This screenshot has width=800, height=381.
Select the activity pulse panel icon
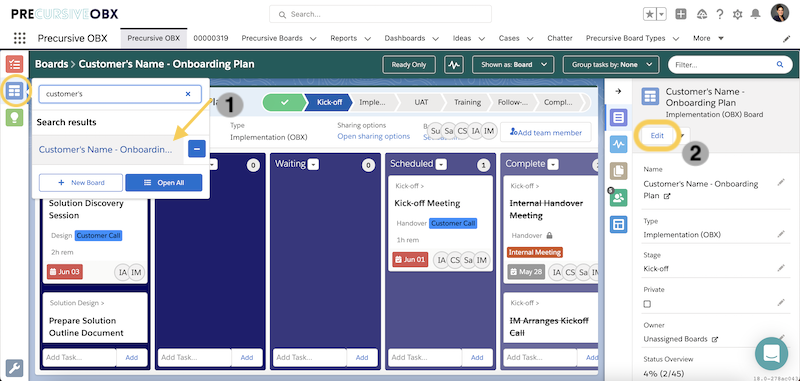click(618, 144)
